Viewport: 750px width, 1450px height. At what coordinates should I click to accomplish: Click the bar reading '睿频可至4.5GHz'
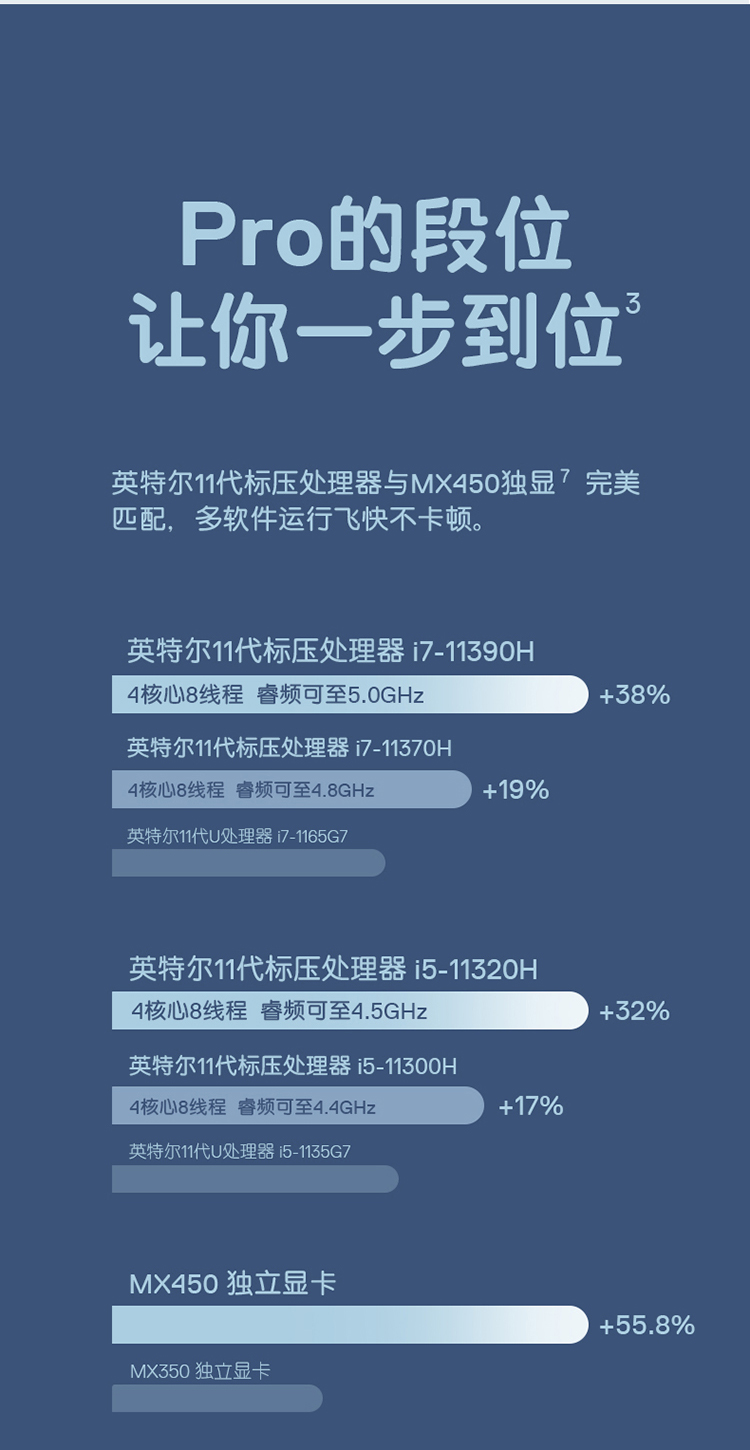coord(350,1010)
